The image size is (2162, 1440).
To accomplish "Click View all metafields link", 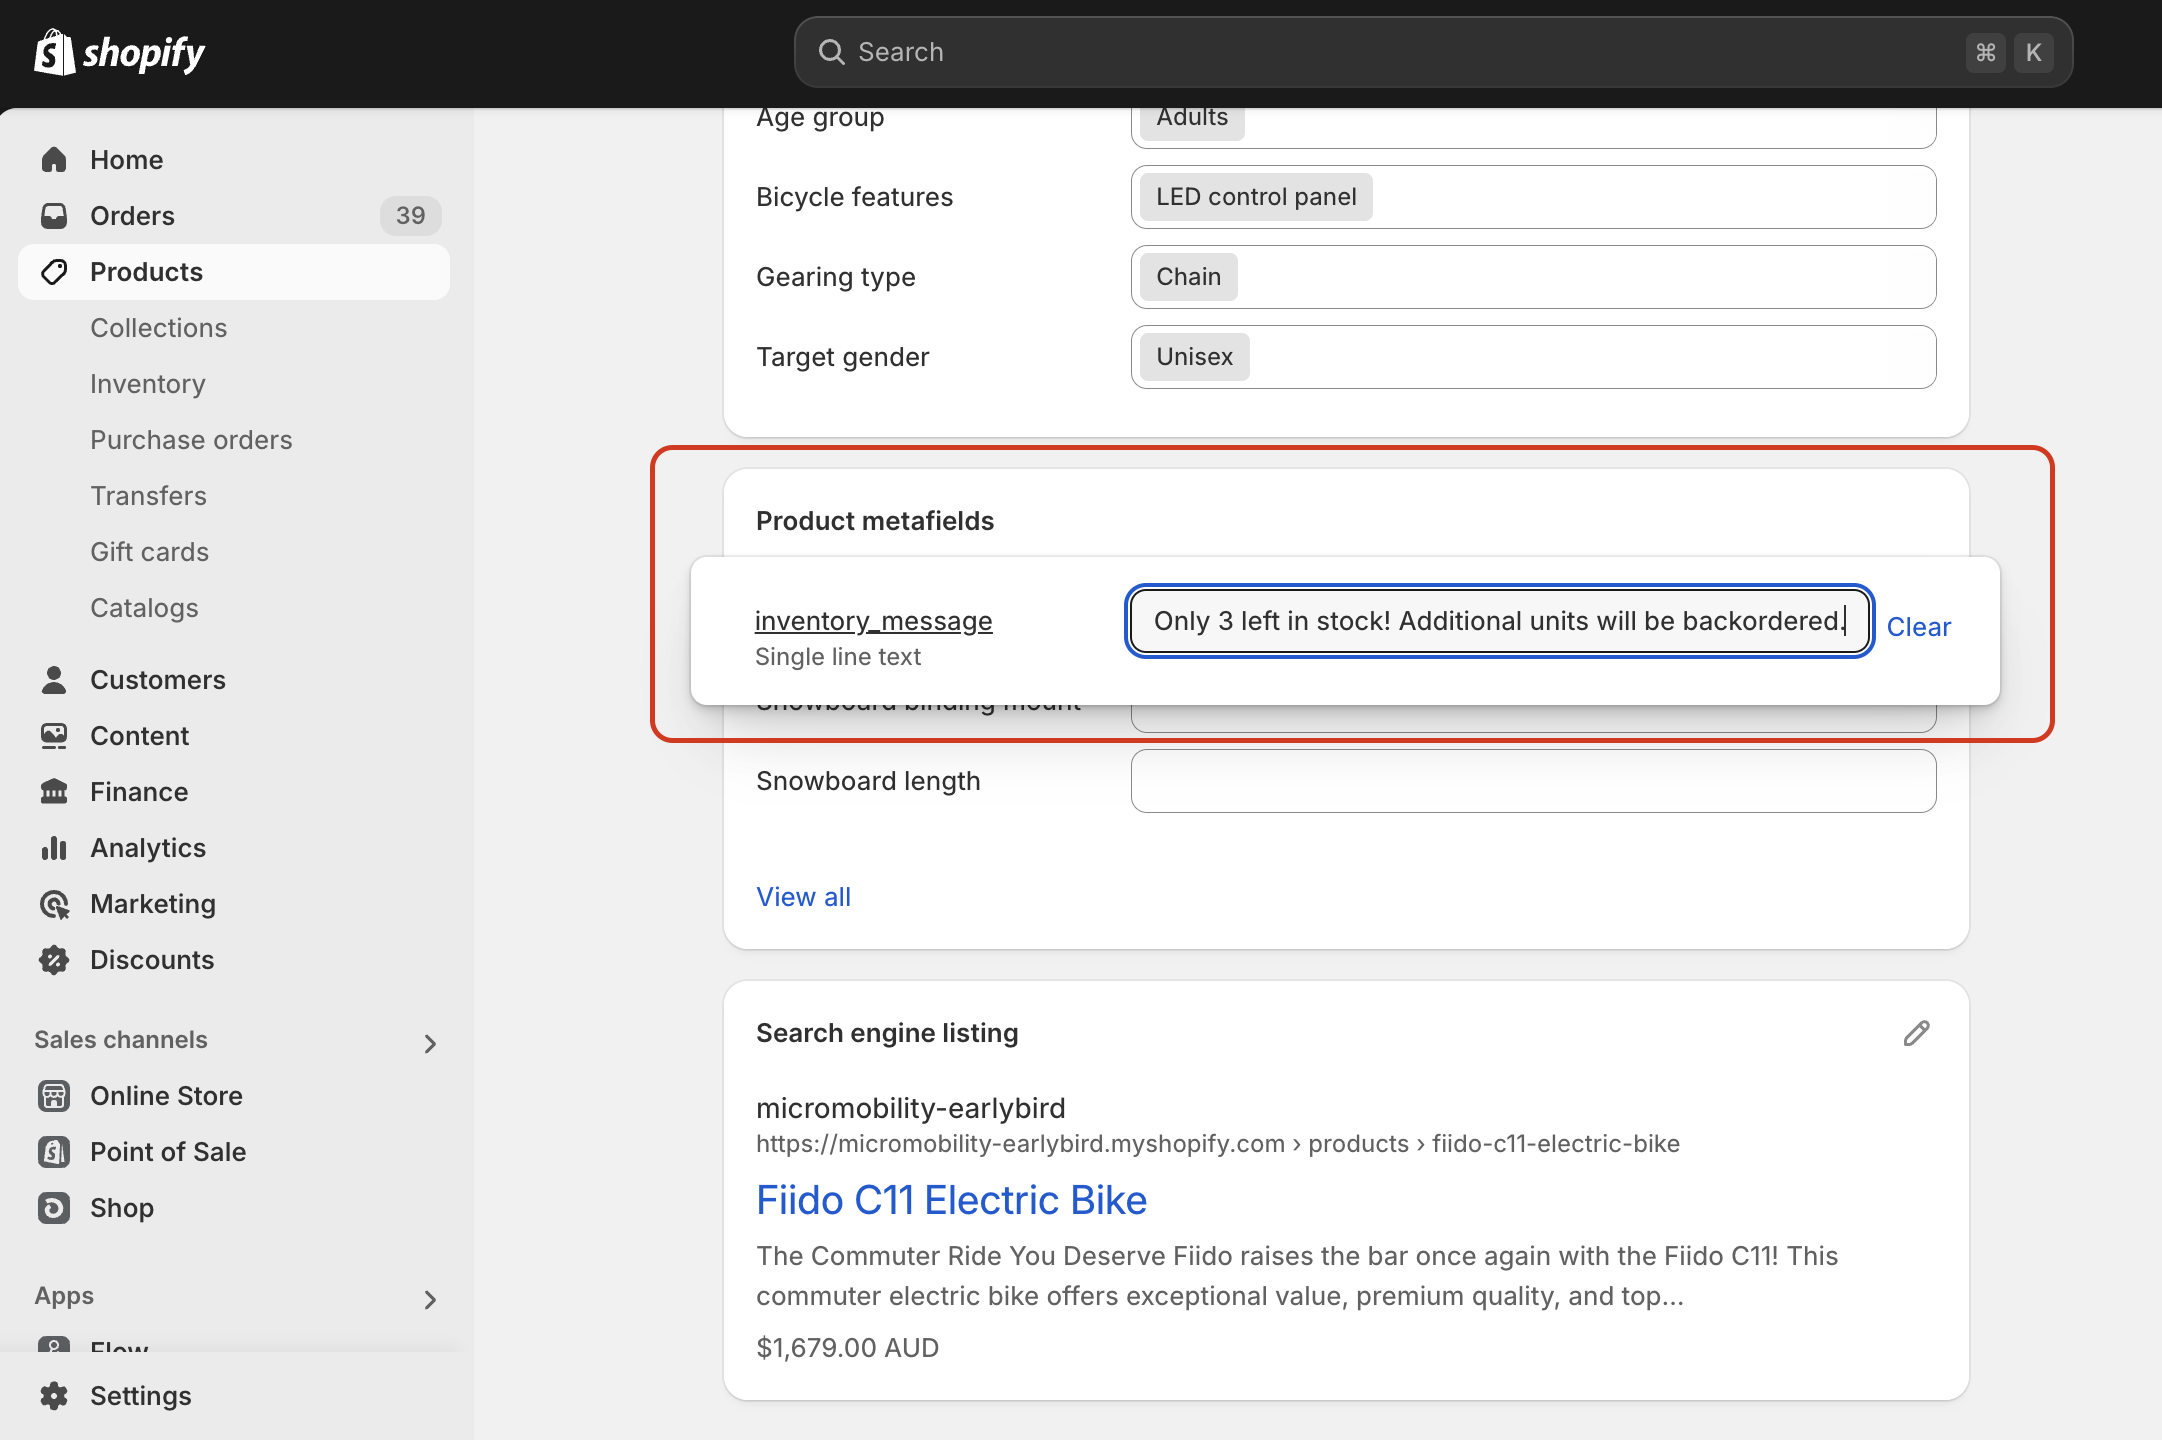I will click(803, 897).
